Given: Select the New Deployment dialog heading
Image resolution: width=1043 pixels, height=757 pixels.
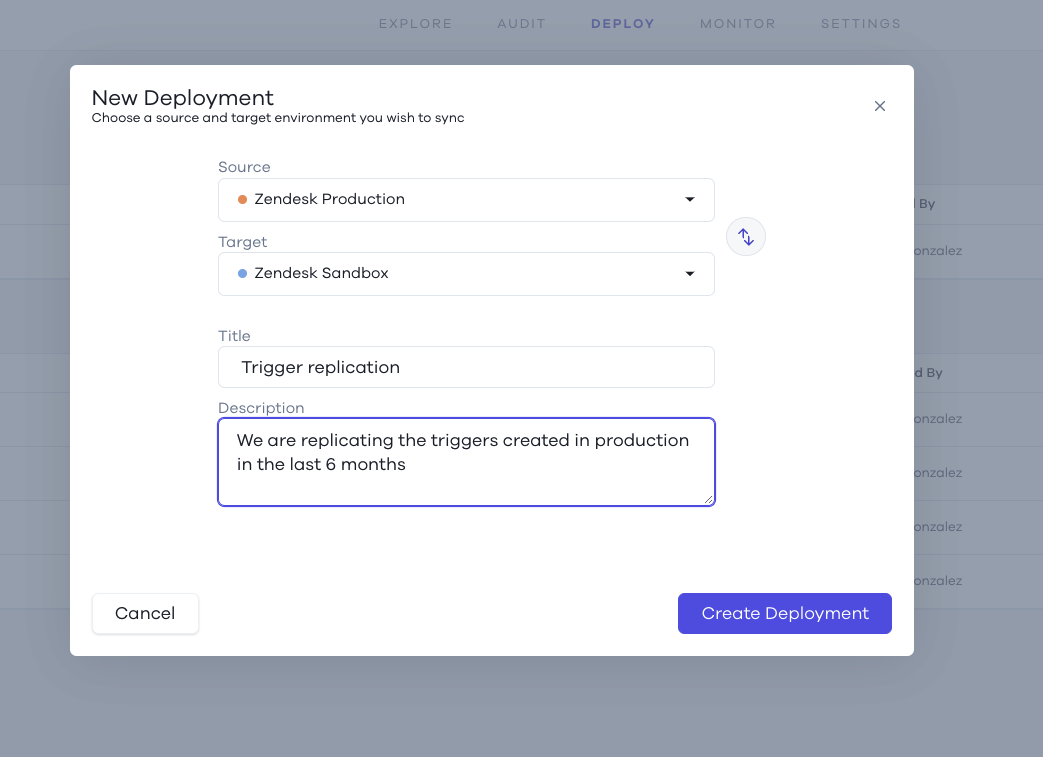Looking at the screenshot, I should pos(183,97).
